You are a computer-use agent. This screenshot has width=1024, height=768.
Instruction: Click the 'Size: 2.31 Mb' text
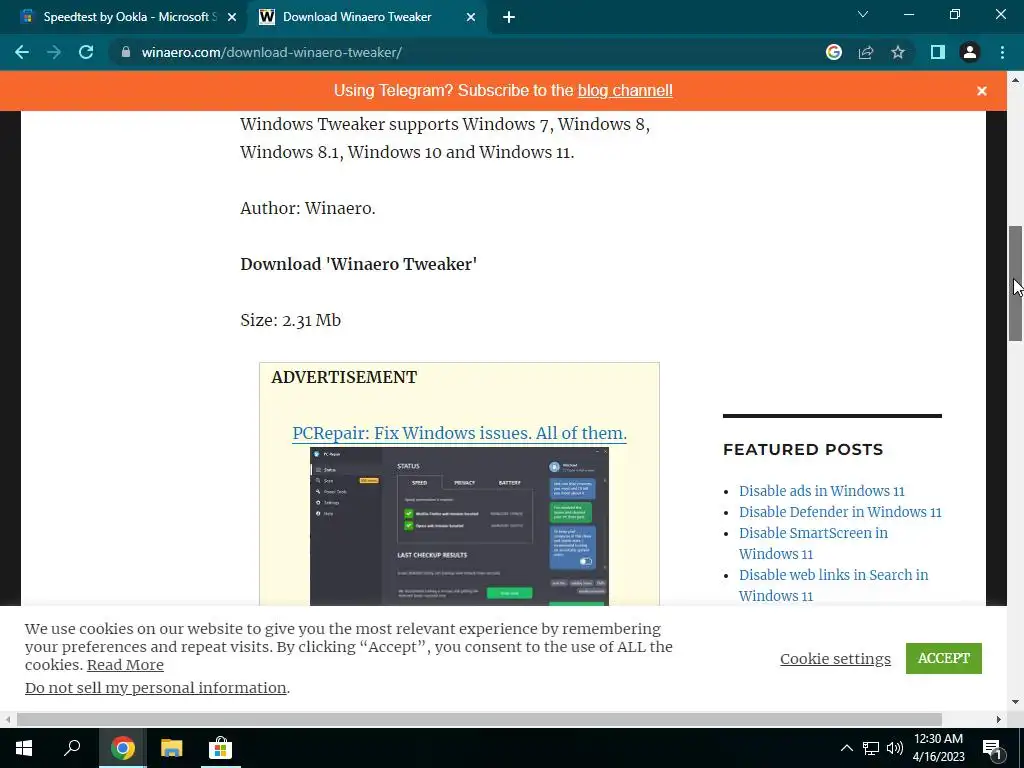point(291,320)
